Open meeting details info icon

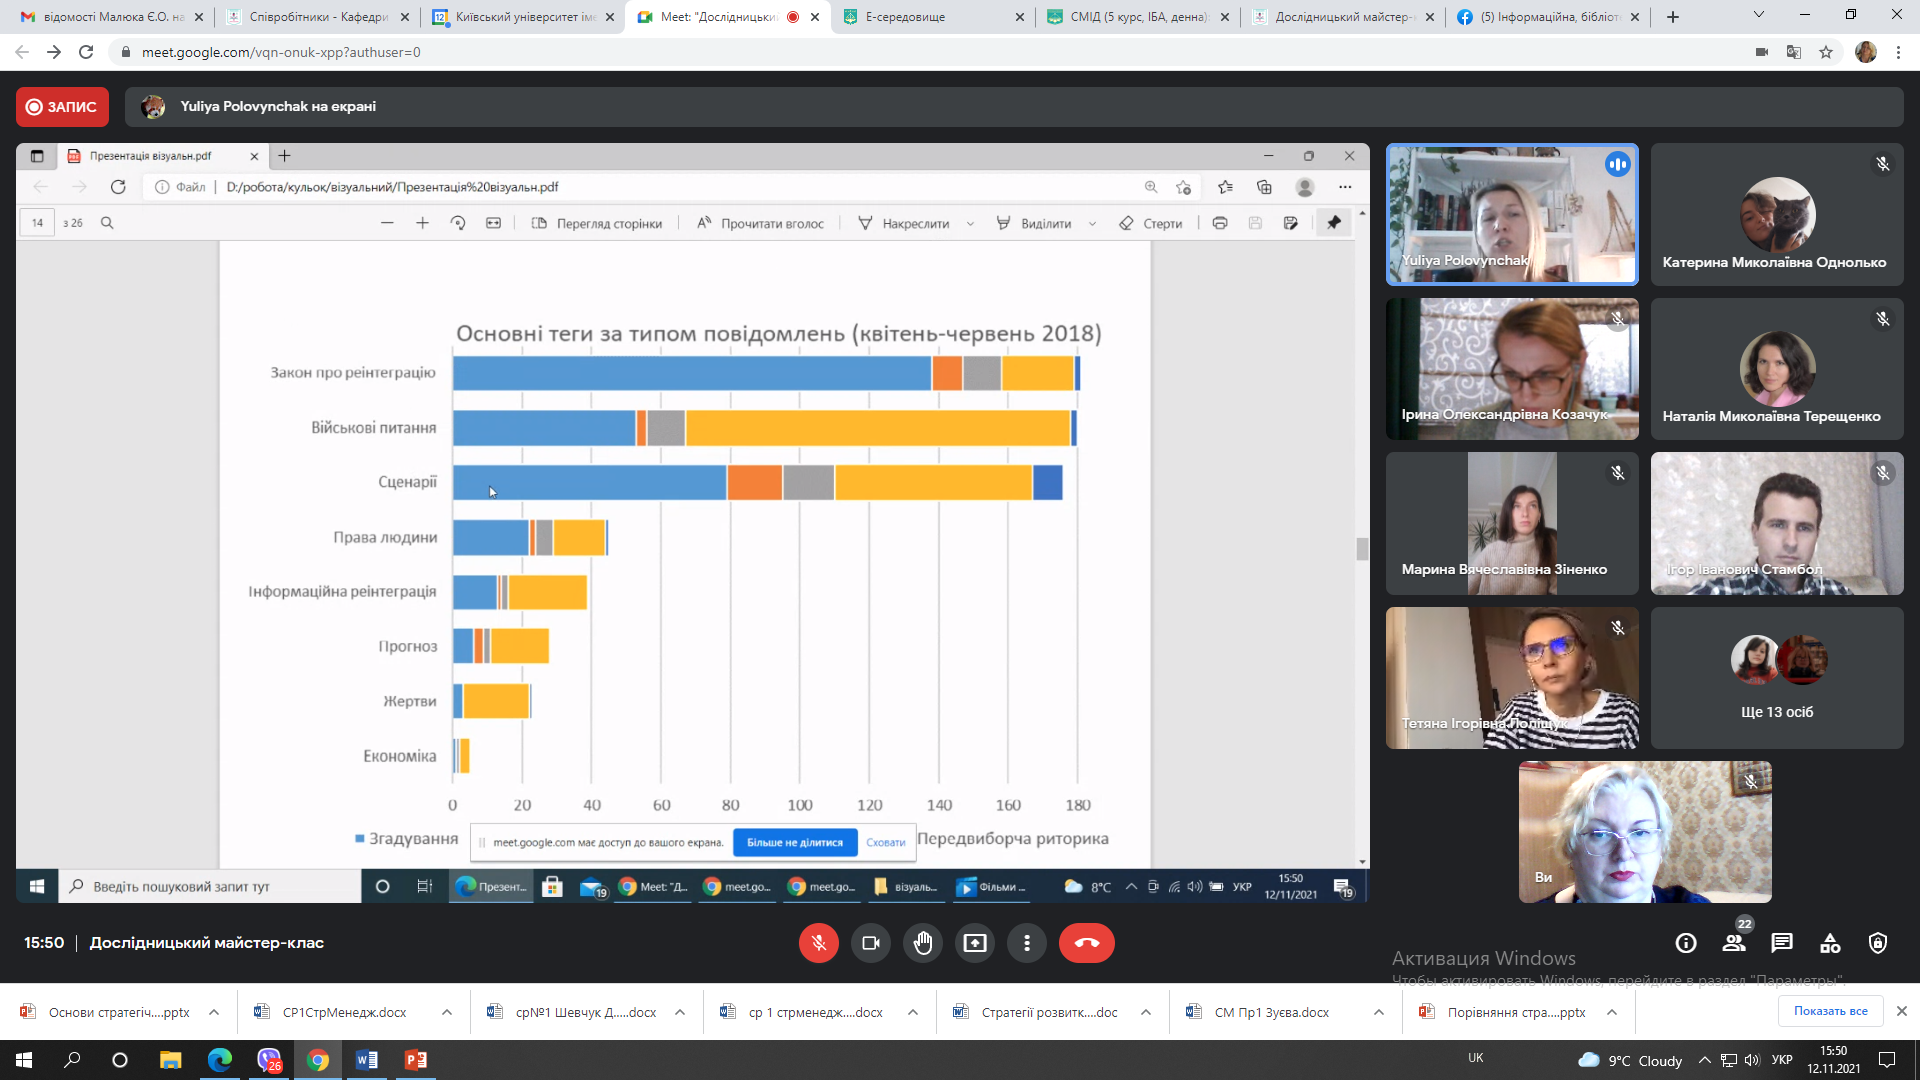click(x=1686, y=943)
